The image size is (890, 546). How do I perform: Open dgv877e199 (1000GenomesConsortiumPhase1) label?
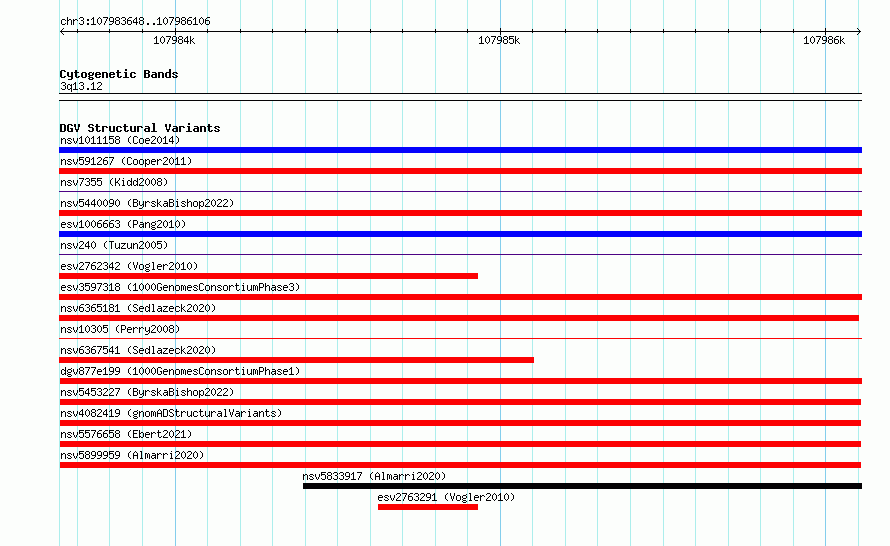[180, 371]
